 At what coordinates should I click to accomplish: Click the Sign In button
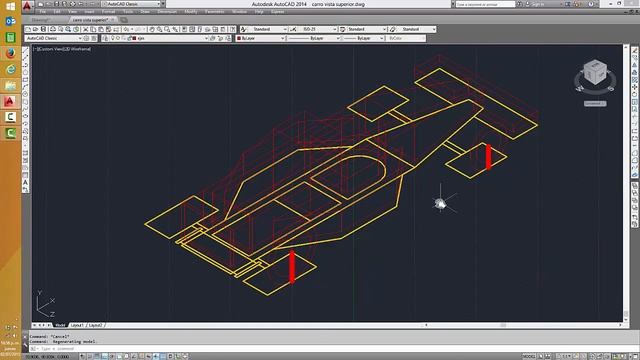[538, 4]
